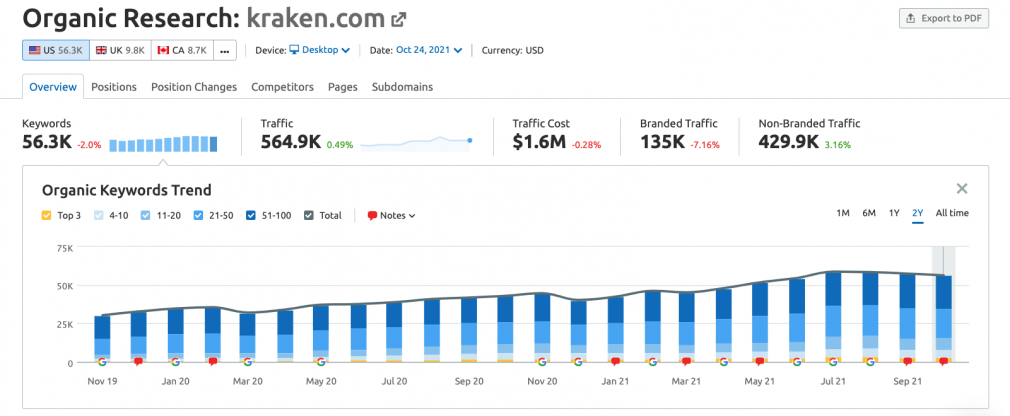Click the Google update icon at Nov 19
The image size is (1010, 416).
102,362
